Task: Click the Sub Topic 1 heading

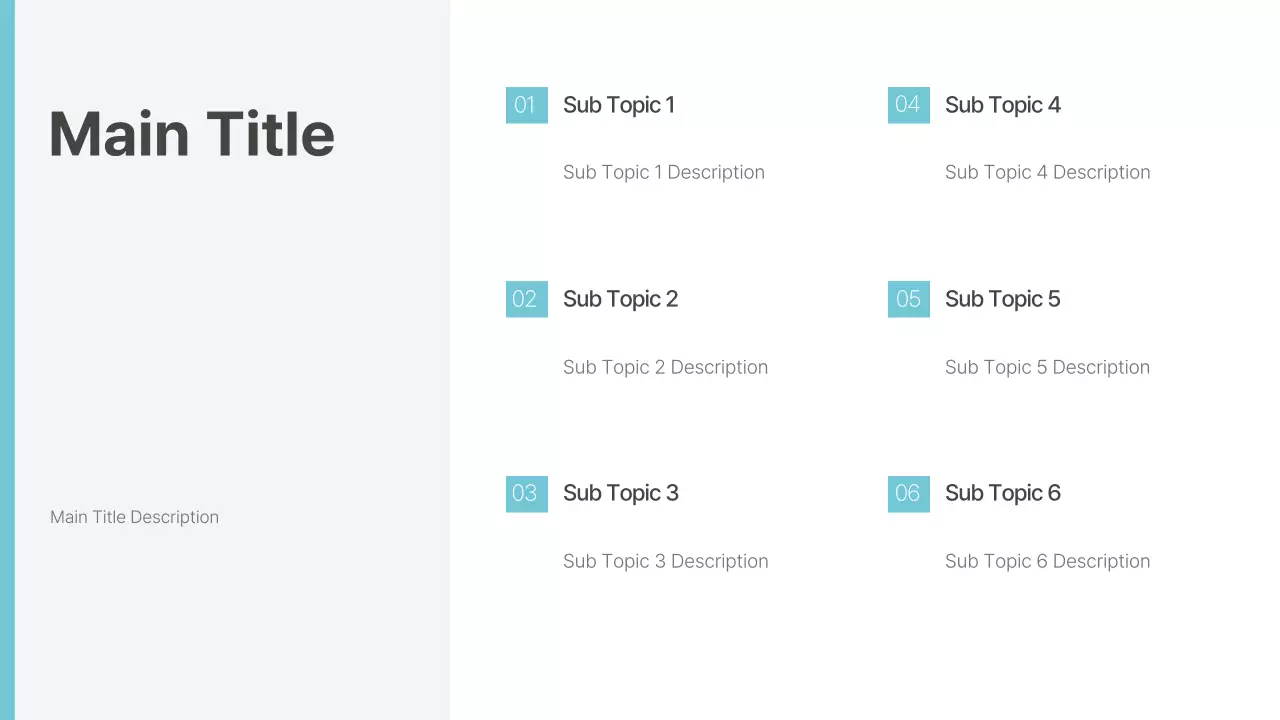Action: tap(618, 105)
